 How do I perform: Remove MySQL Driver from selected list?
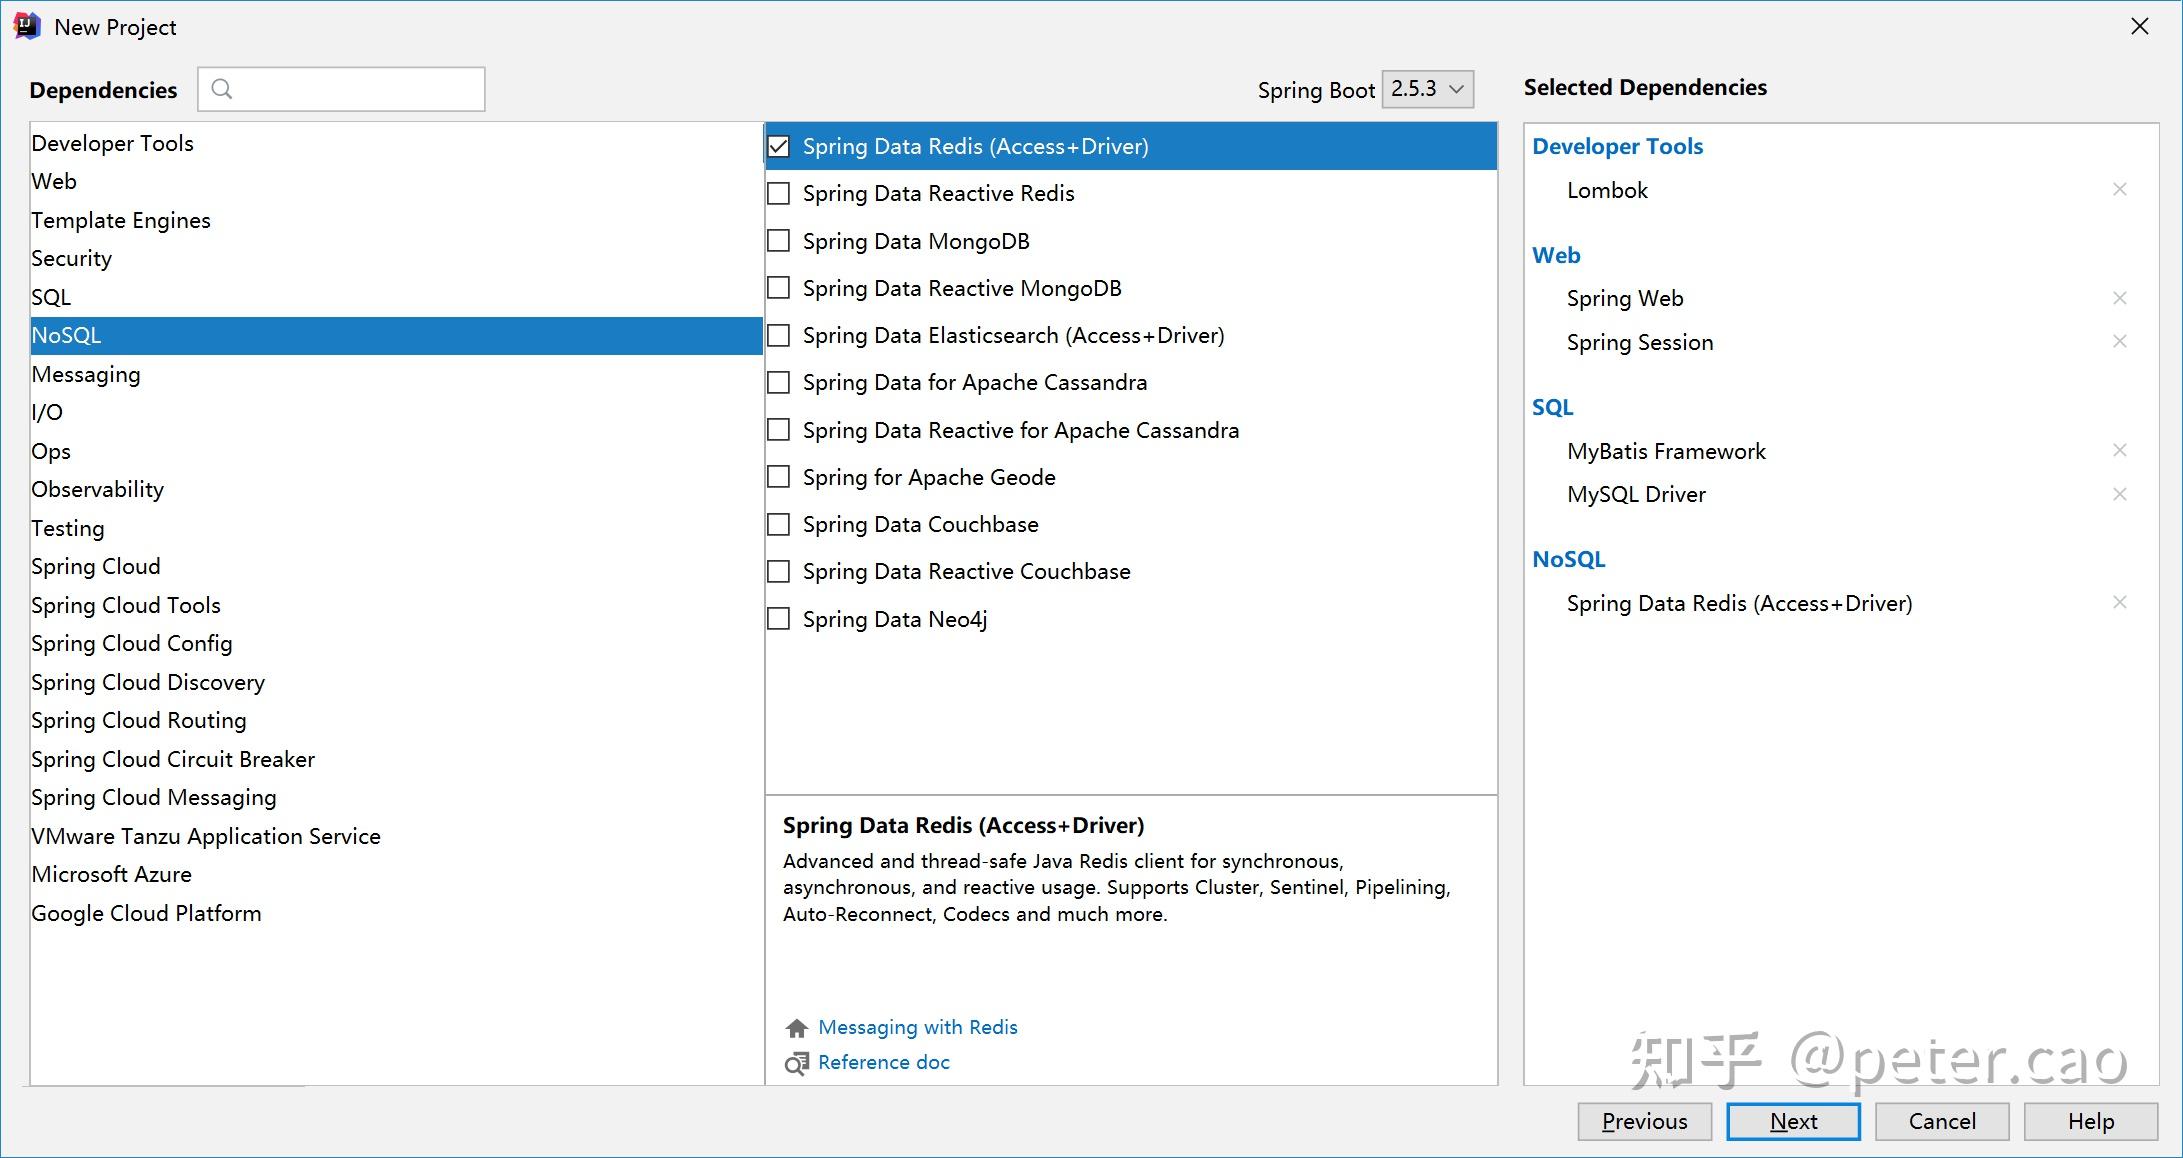point(2119,494)
